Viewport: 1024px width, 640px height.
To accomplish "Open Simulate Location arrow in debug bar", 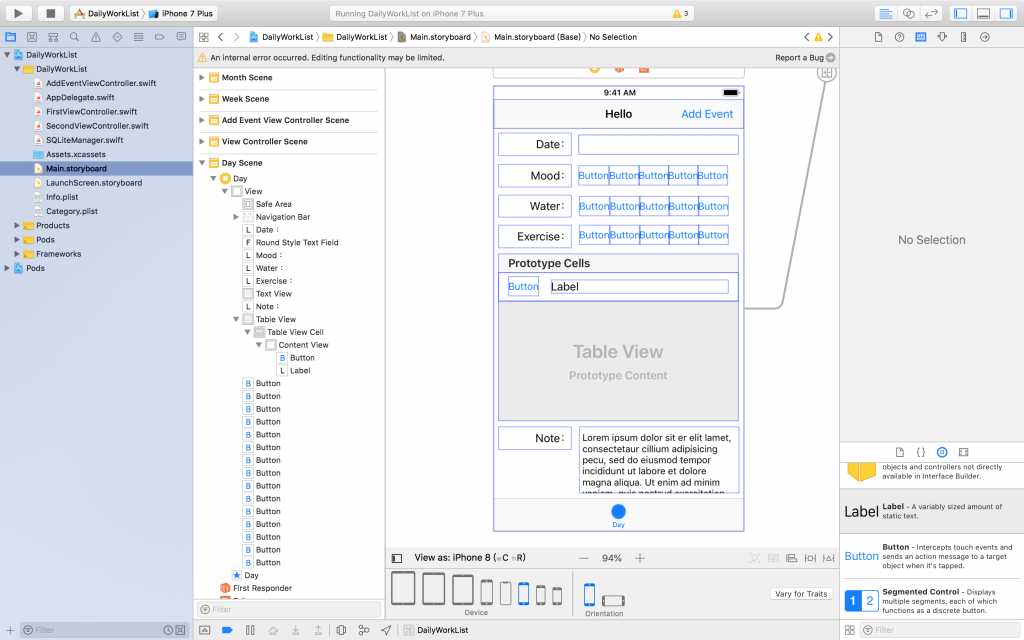I will (x=387, y=630).
